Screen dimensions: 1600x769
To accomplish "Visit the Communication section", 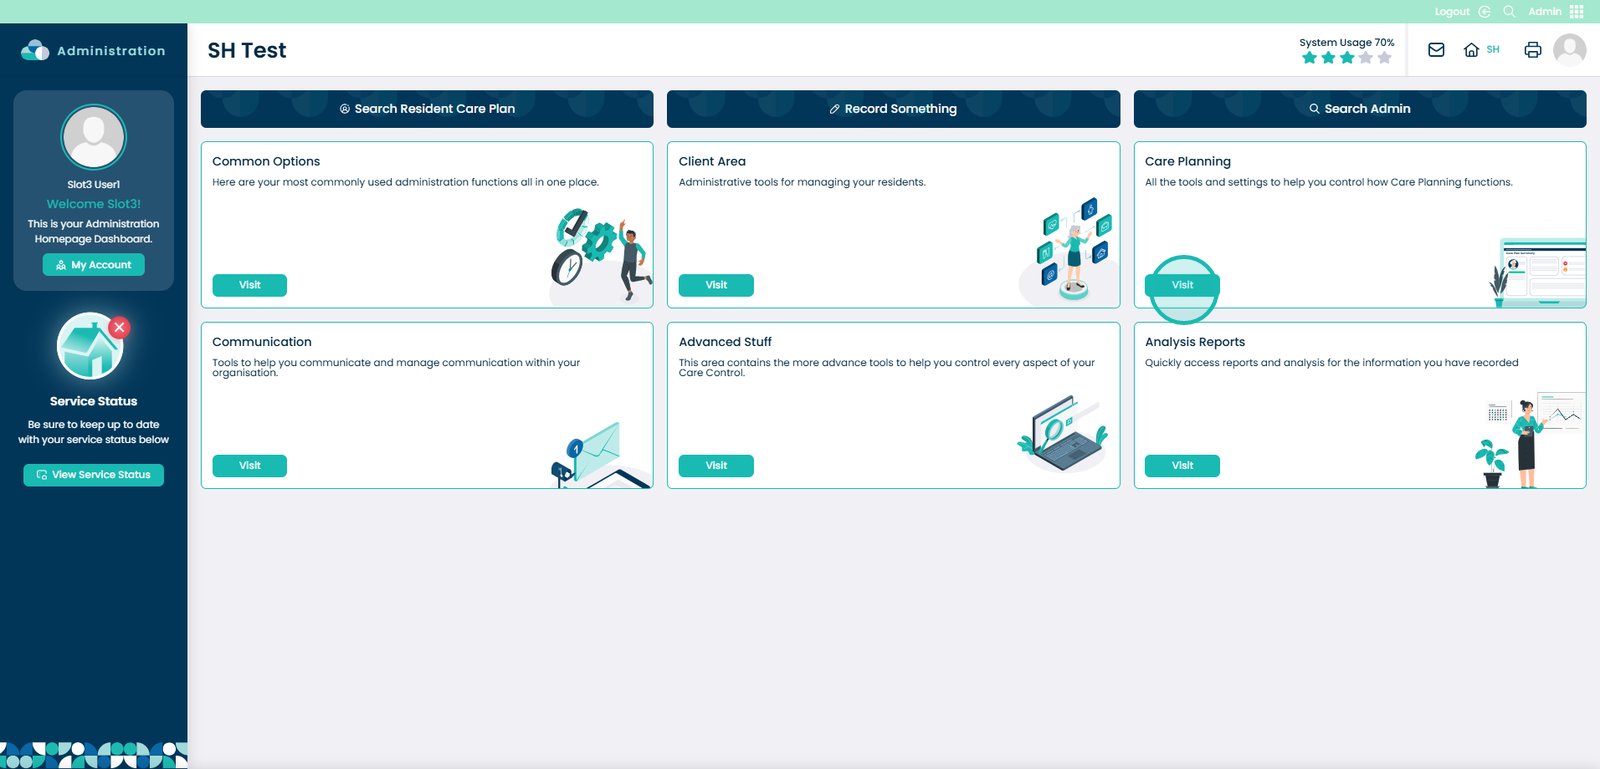I will [250, 466].
